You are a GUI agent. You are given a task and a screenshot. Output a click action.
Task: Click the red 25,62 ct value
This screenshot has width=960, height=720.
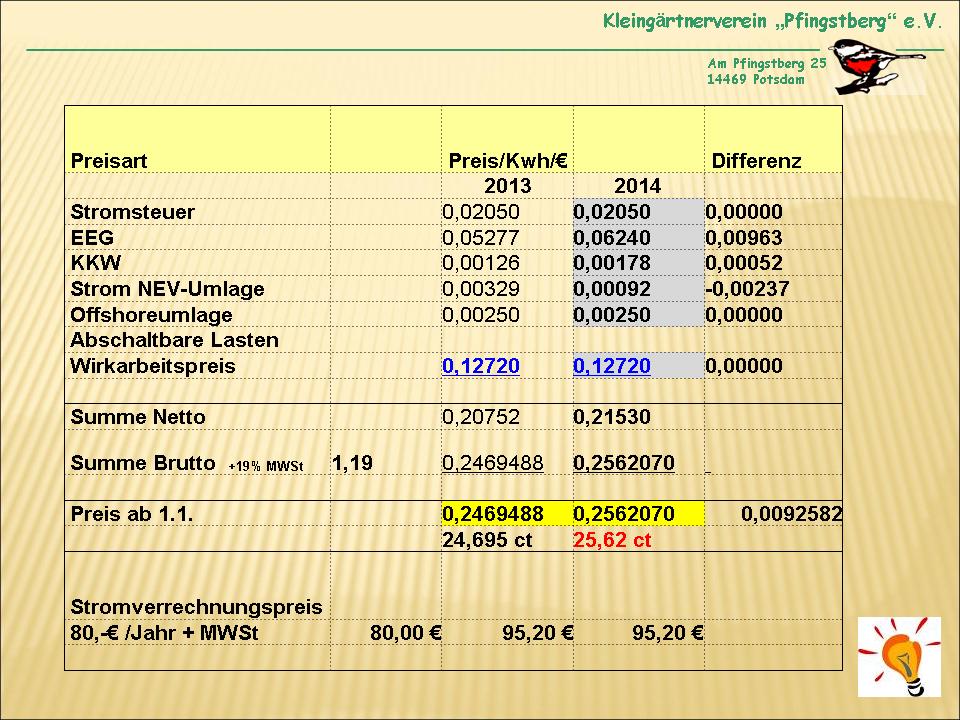tap(612, 540)
